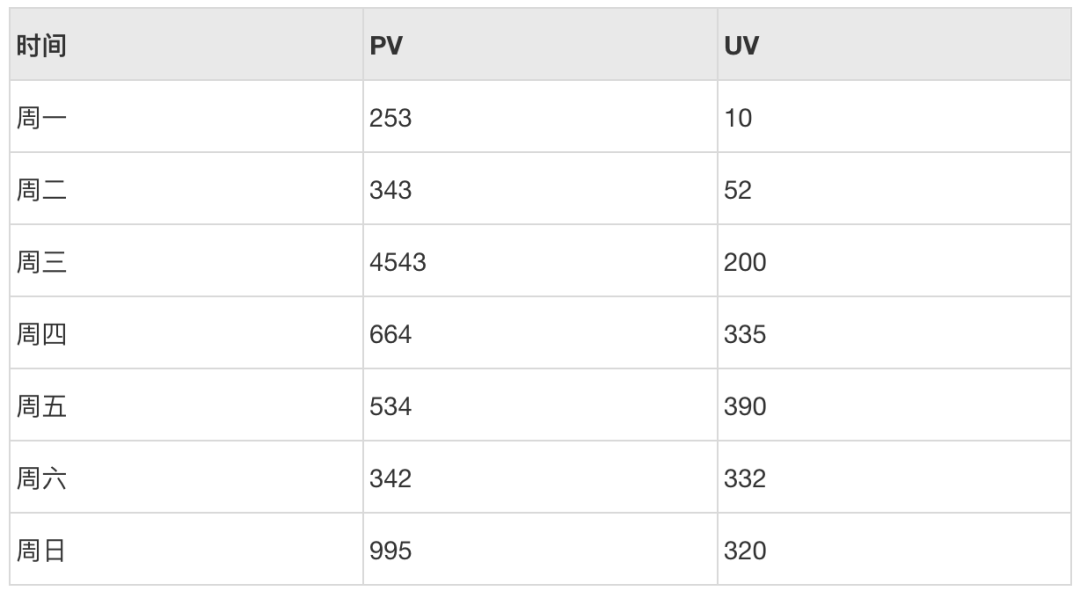Click the 时间 column header
Viewport: 1080px width, 591px height.
41,45
